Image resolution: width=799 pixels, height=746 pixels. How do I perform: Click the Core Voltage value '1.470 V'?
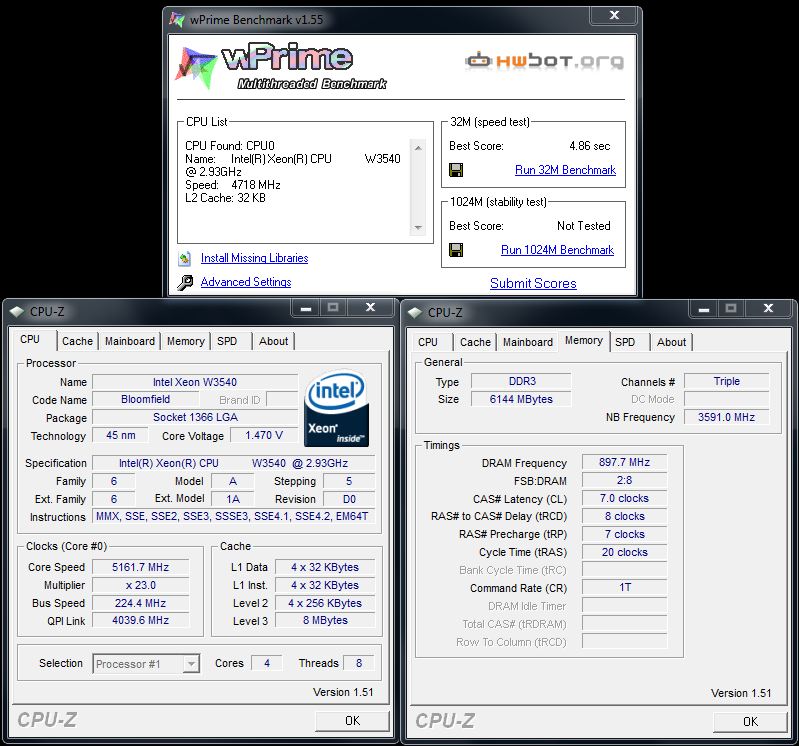click(264, 435)
